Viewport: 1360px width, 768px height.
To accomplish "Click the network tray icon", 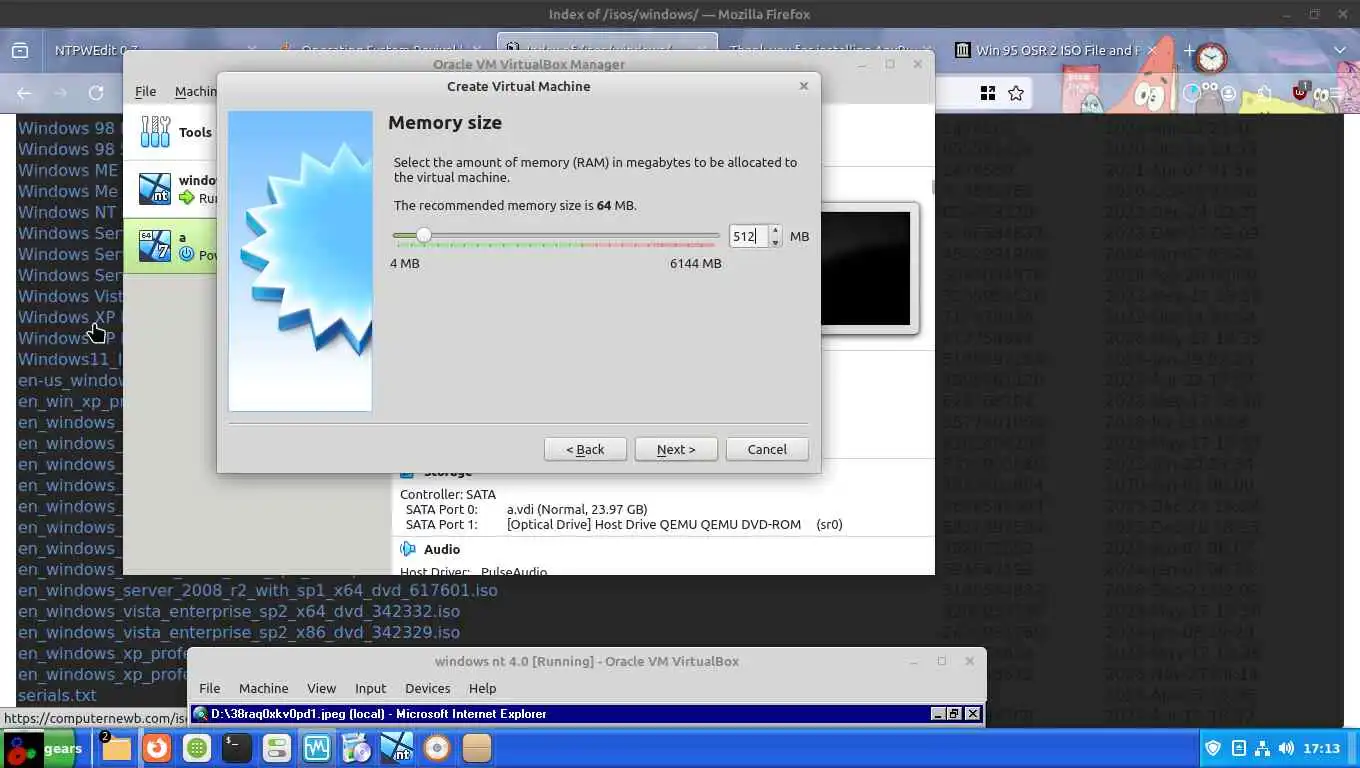I will point(1262,748).
